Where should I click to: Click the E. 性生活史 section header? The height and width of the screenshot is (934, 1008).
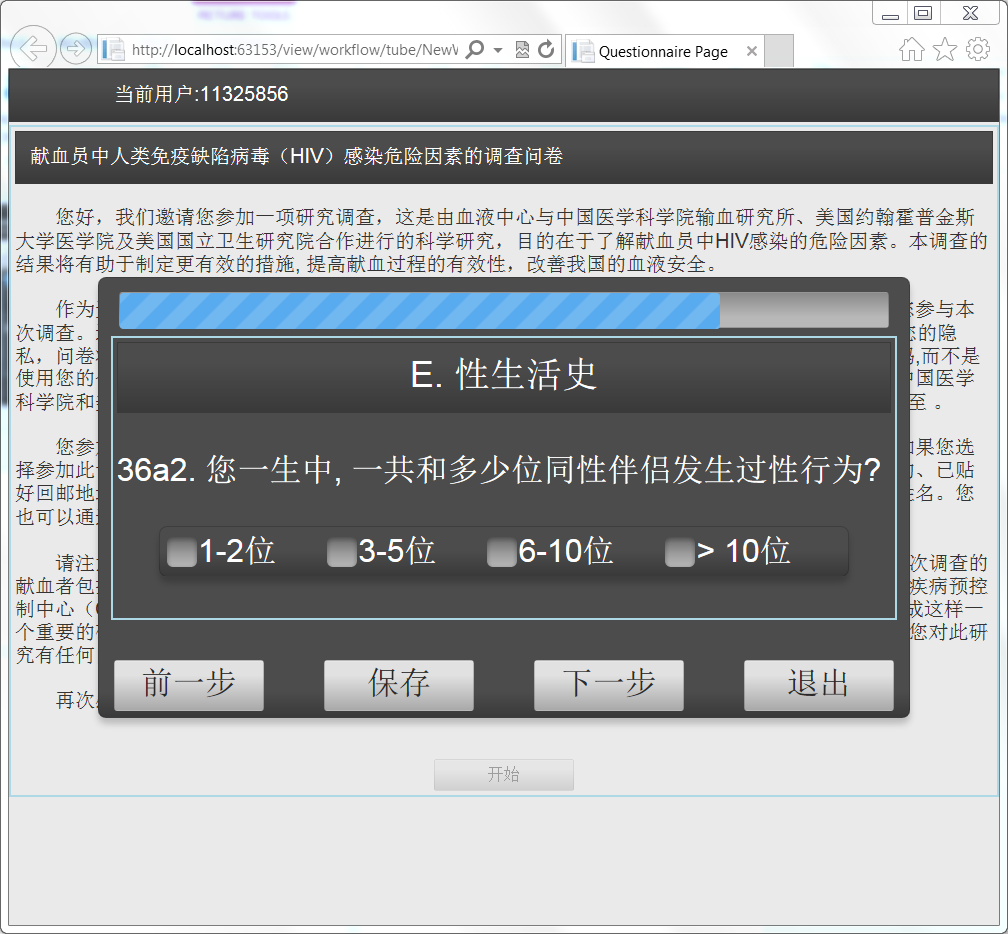pos(504,376)
